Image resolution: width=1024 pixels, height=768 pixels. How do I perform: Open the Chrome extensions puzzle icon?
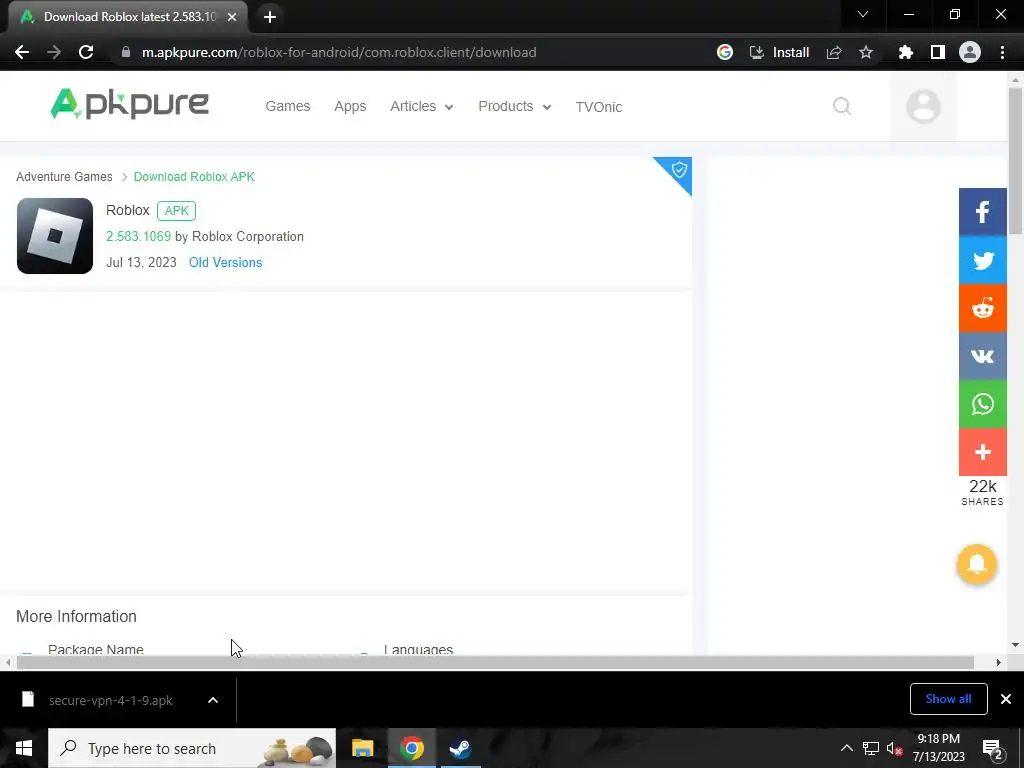905,52
